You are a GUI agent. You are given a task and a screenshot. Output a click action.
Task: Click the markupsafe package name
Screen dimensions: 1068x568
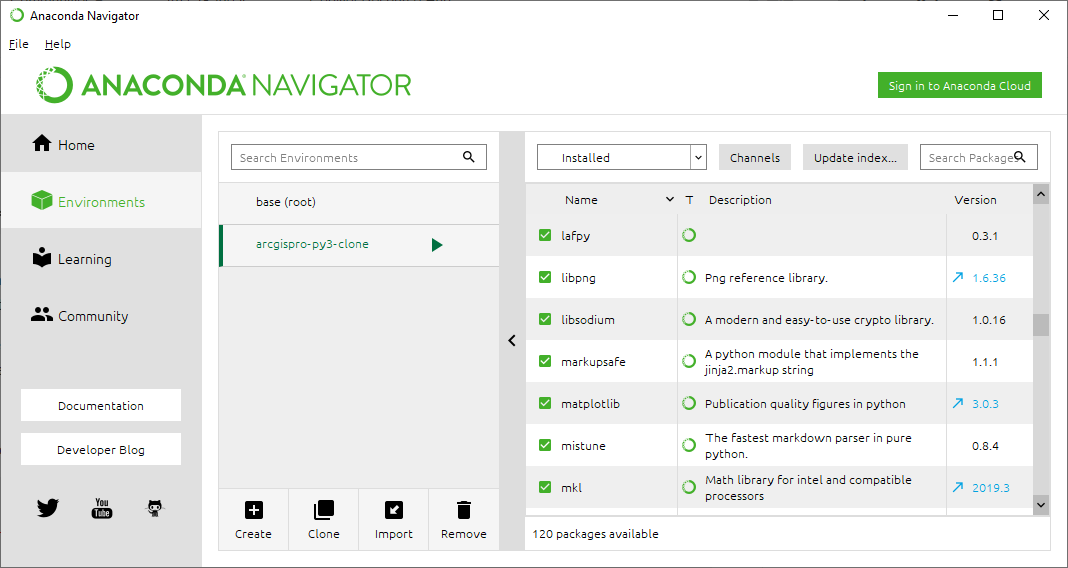593,362
